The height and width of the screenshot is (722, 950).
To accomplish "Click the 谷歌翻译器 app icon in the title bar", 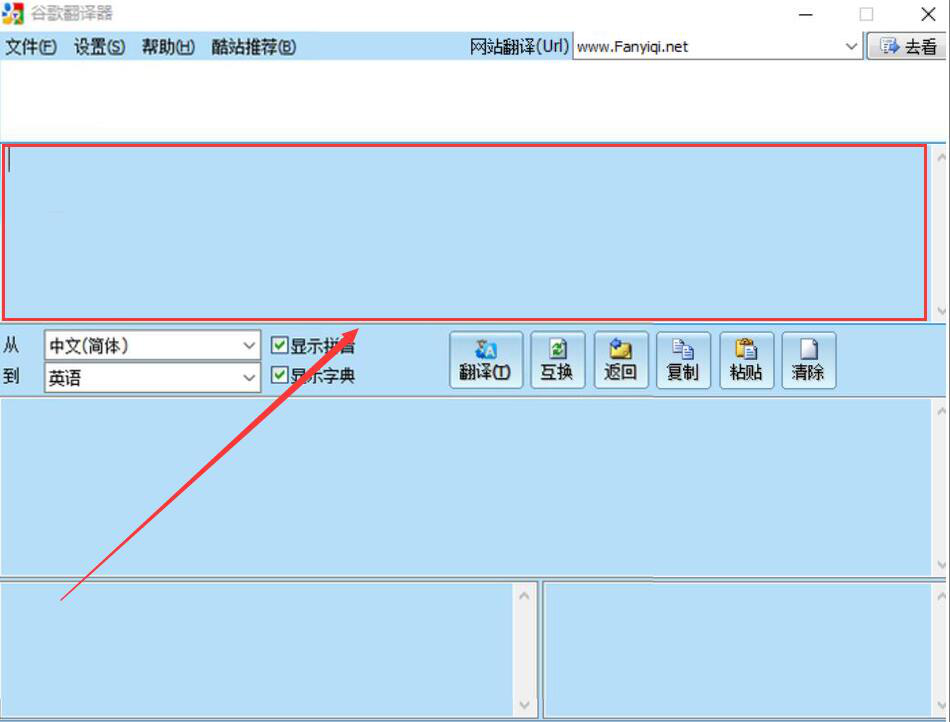I will point(13,13).
